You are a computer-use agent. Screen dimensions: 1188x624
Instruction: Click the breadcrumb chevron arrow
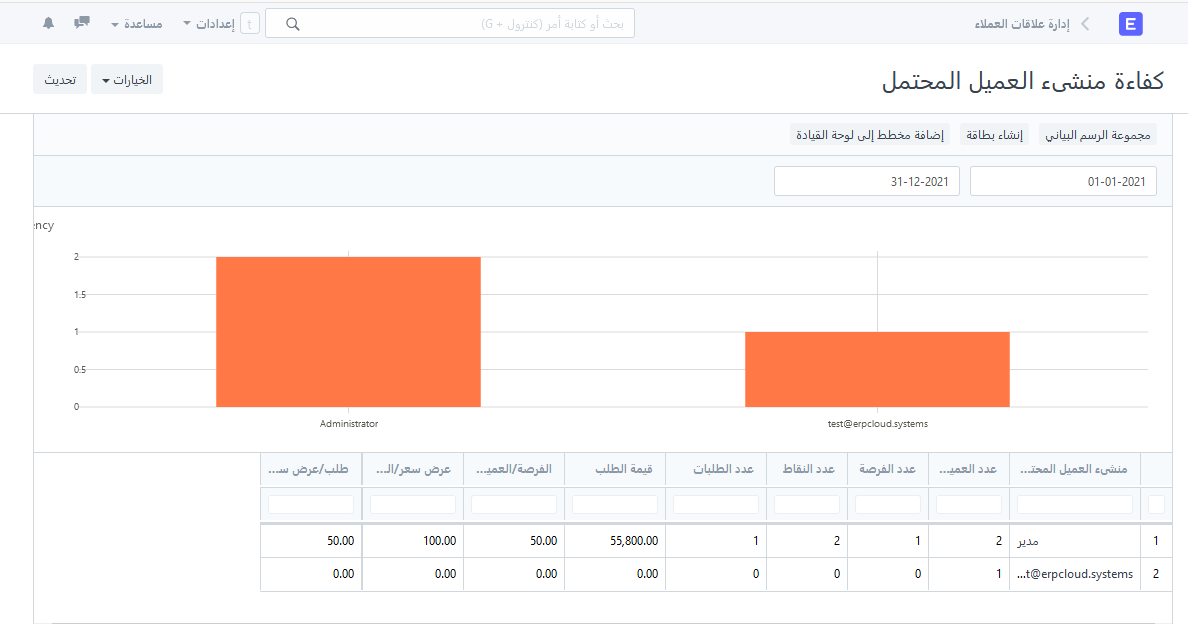1085,24
